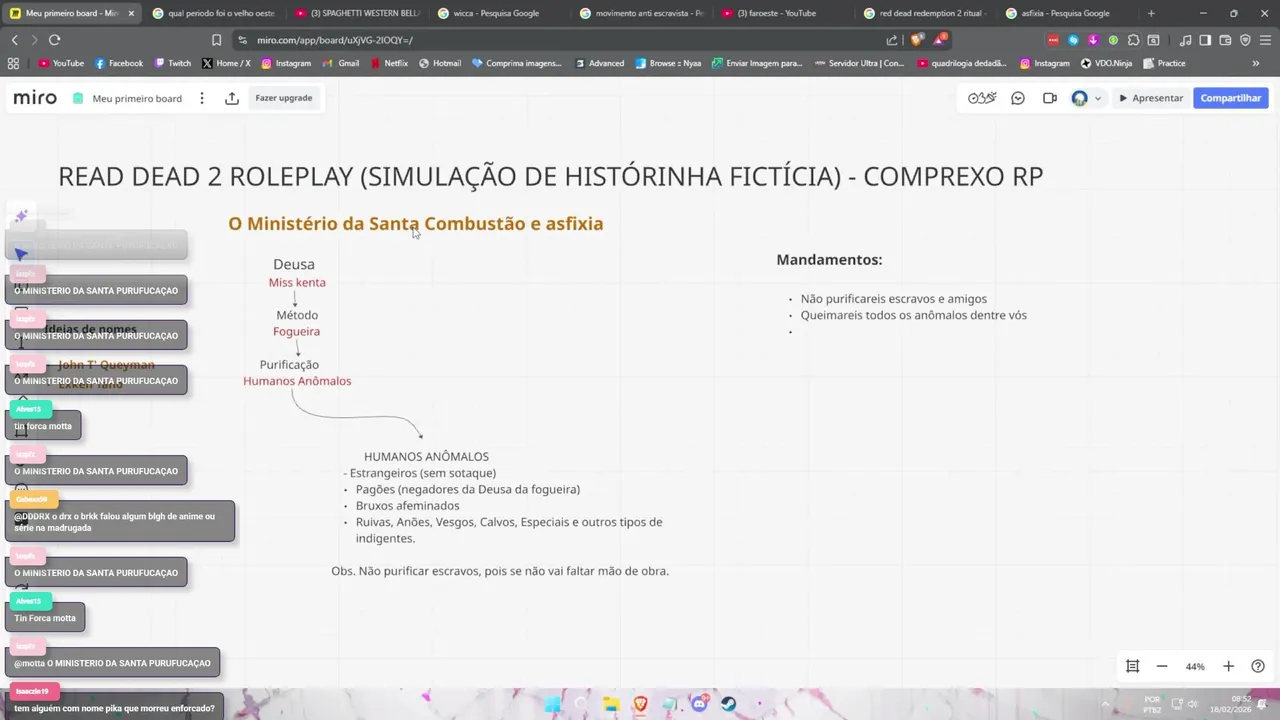Start a video call with camera icon
Screen dimensions: 1280x720
point(1050,98)
